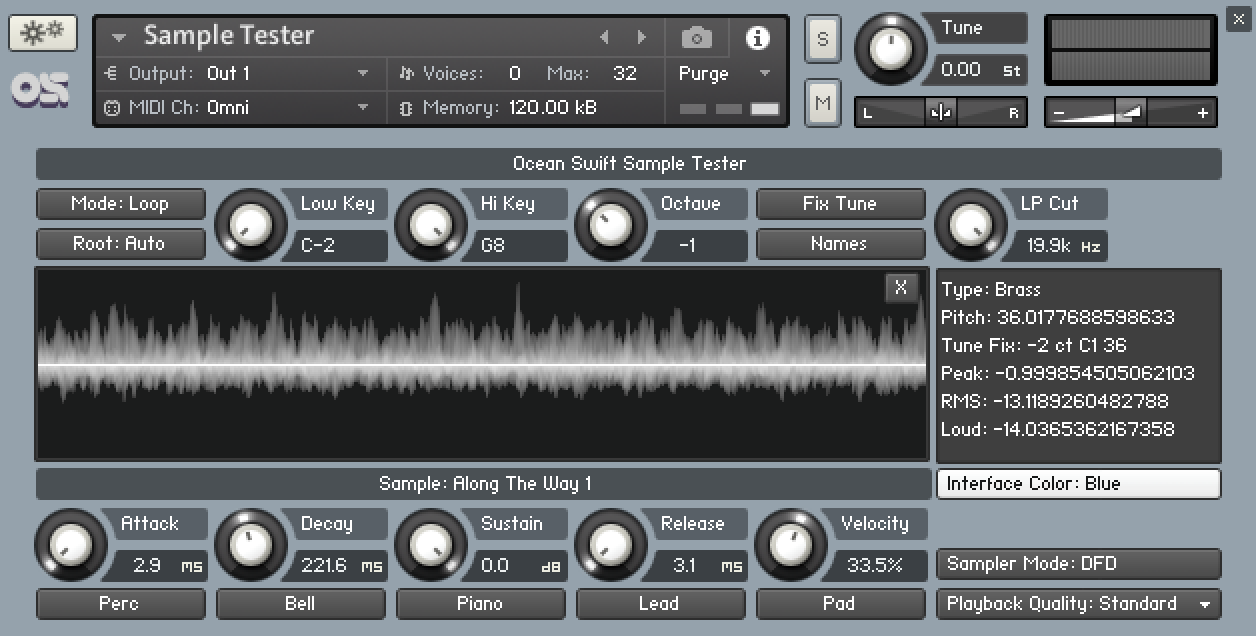This screenshot has width=1256, height=636.
Task: Open the Output routing dropdown
Action: (x=240, y=74)
